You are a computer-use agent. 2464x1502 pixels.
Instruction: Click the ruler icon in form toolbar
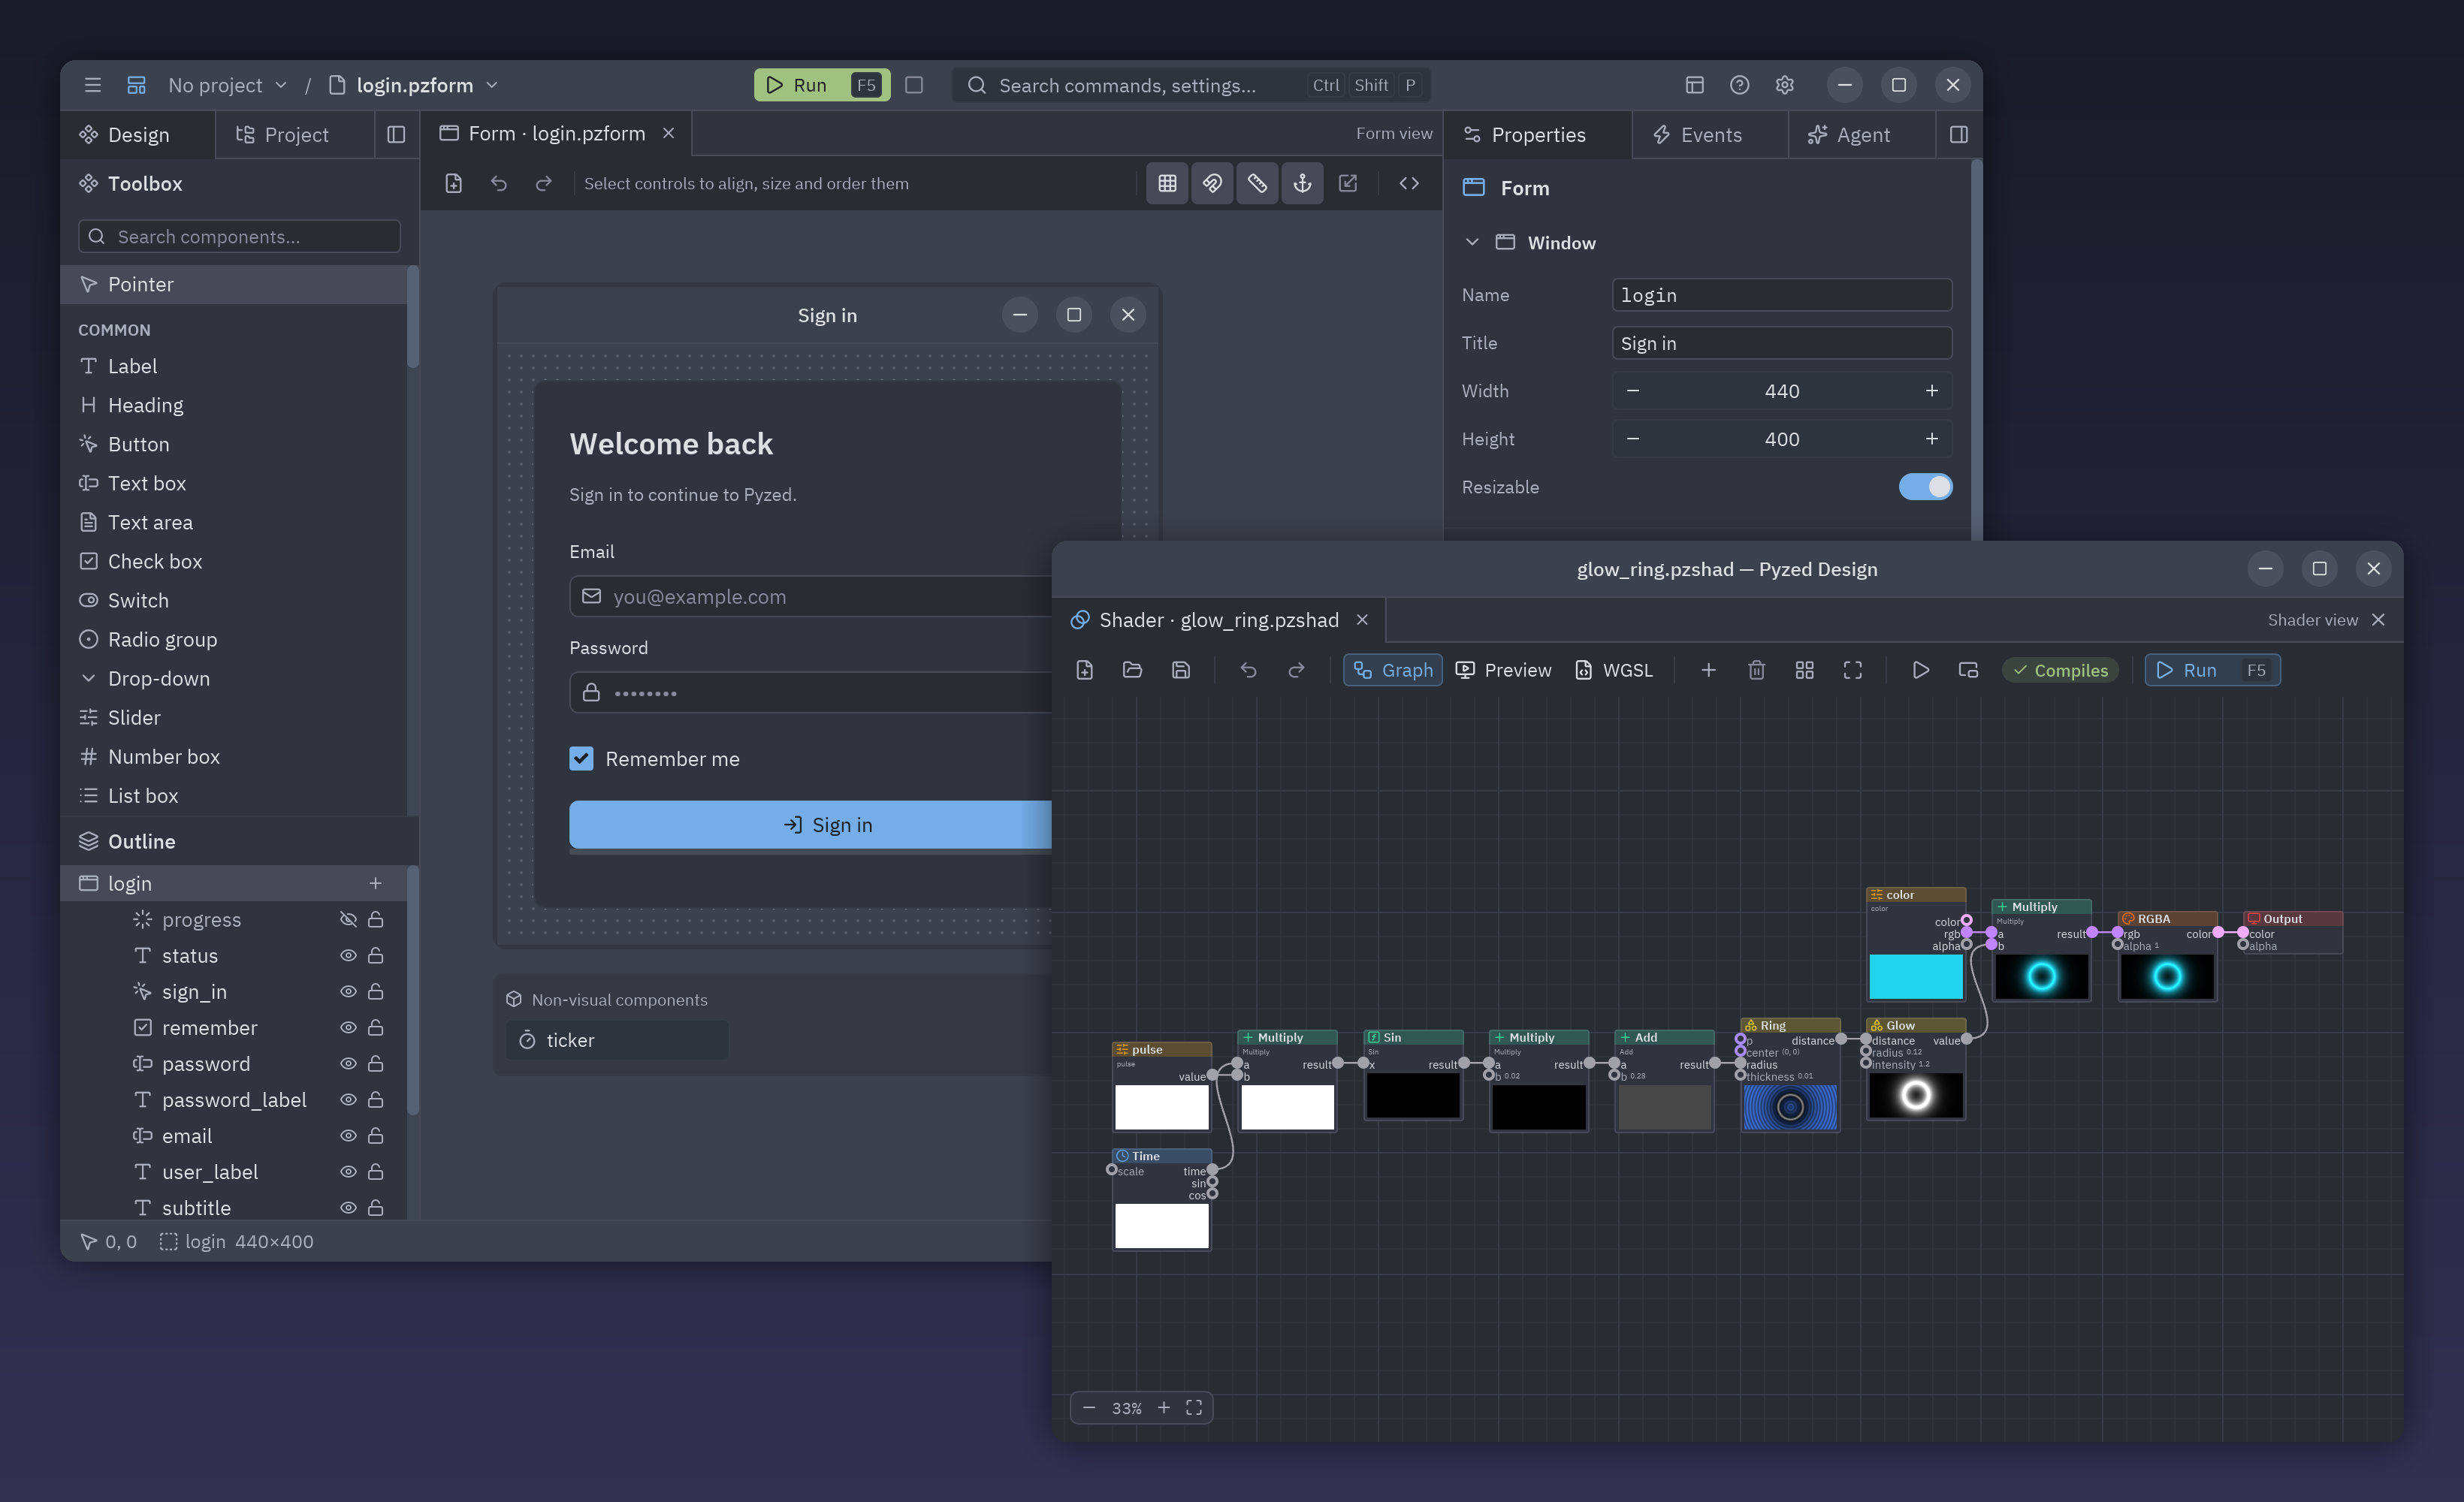[1257, 183]
